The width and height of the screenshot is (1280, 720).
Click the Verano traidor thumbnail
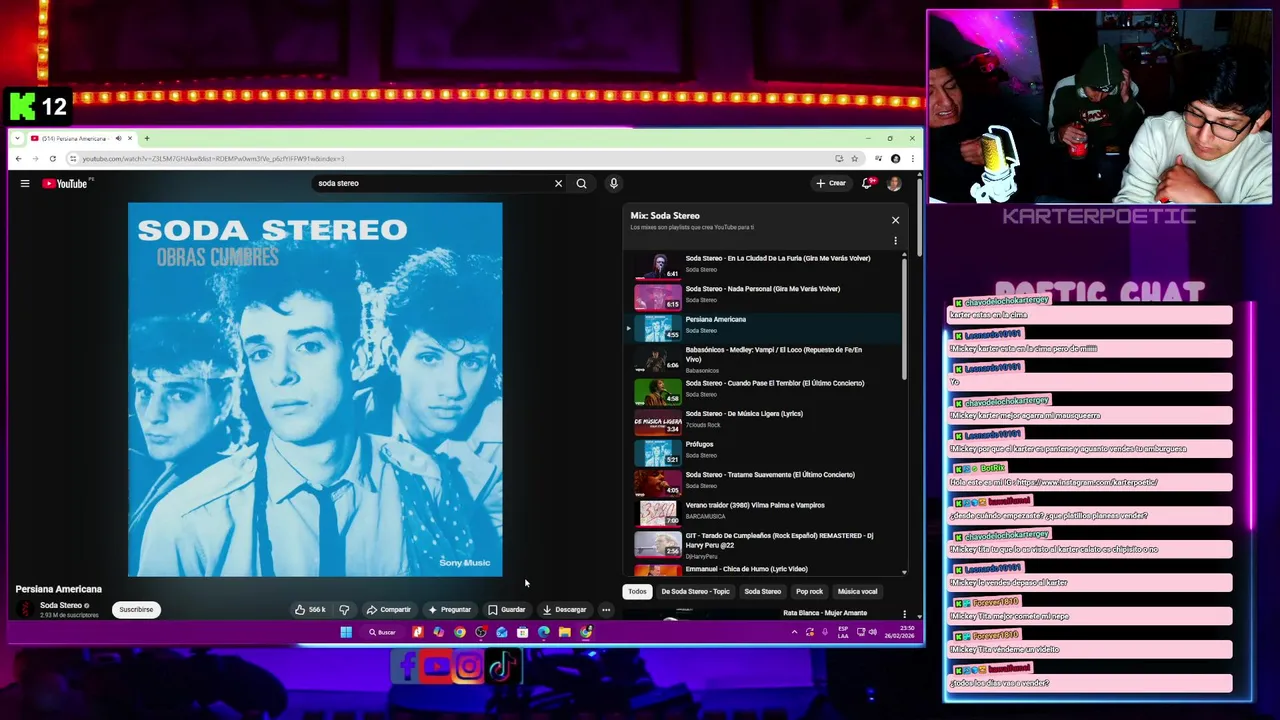pos(658,513)
